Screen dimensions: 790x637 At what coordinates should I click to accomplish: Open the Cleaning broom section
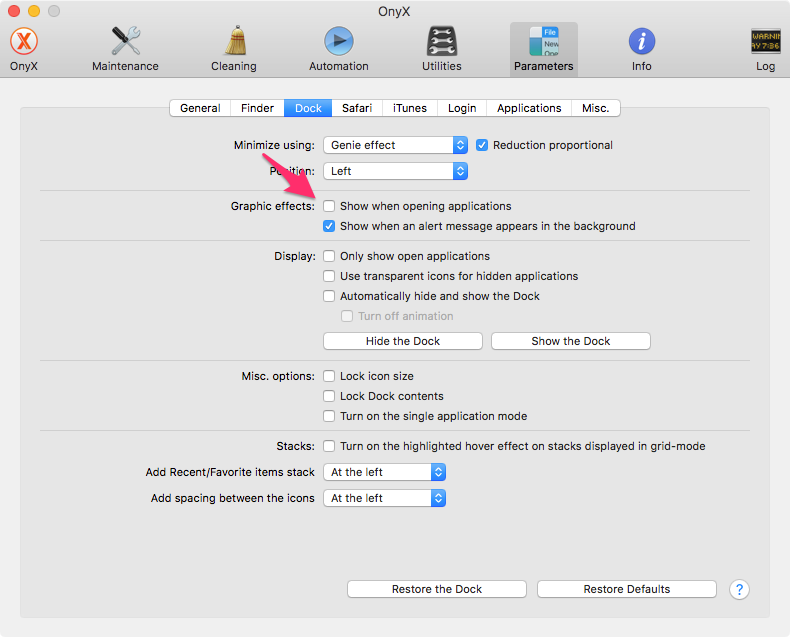(x=234, y=49)
